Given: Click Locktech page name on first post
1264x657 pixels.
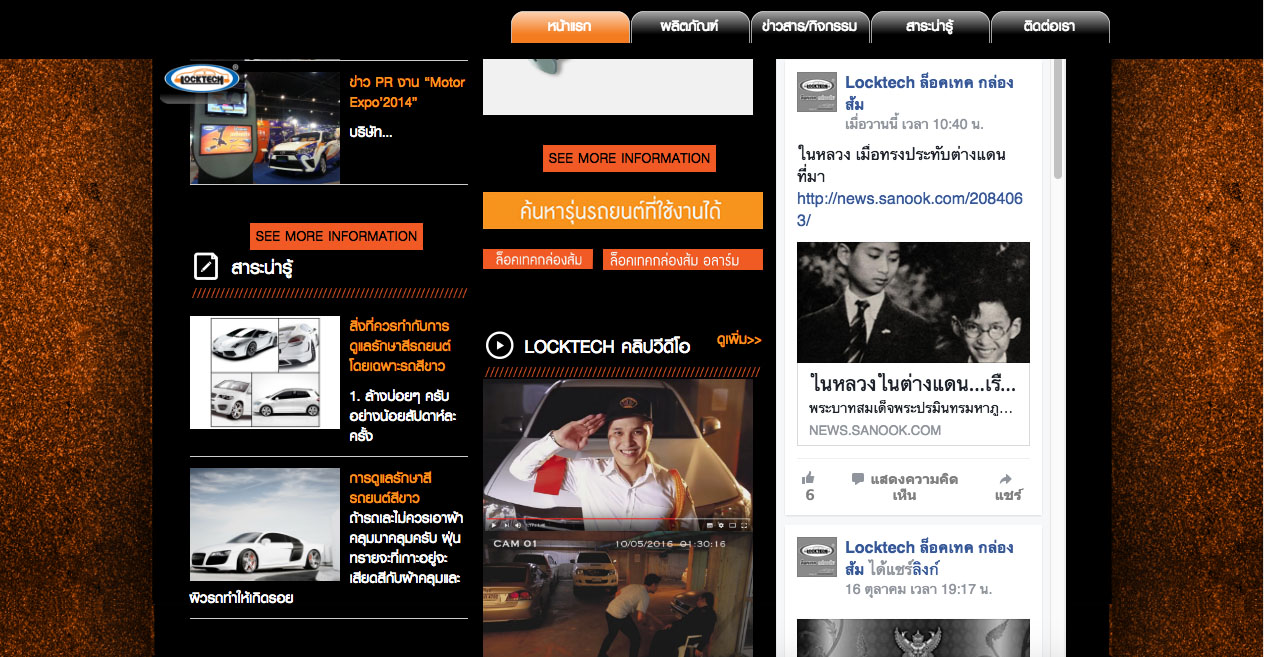Looking at the screenshot, I should point(929,92).
